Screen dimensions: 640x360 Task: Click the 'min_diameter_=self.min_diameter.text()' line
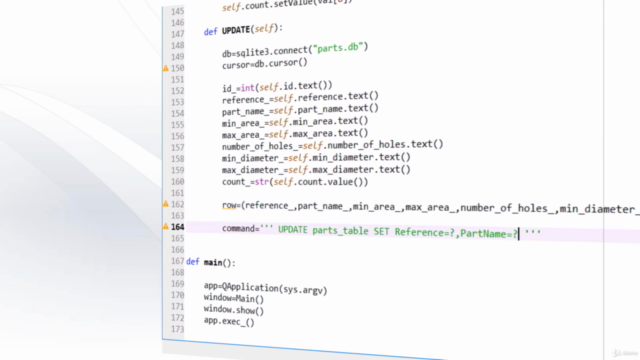316,158
